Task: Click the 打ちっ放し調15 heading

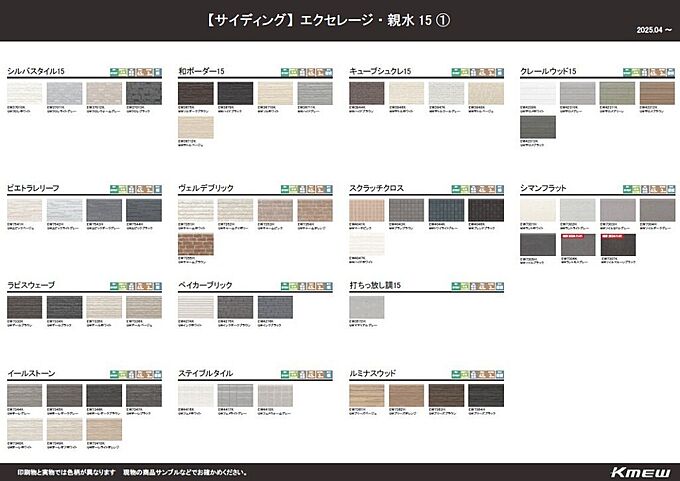Action: point(375,285)
